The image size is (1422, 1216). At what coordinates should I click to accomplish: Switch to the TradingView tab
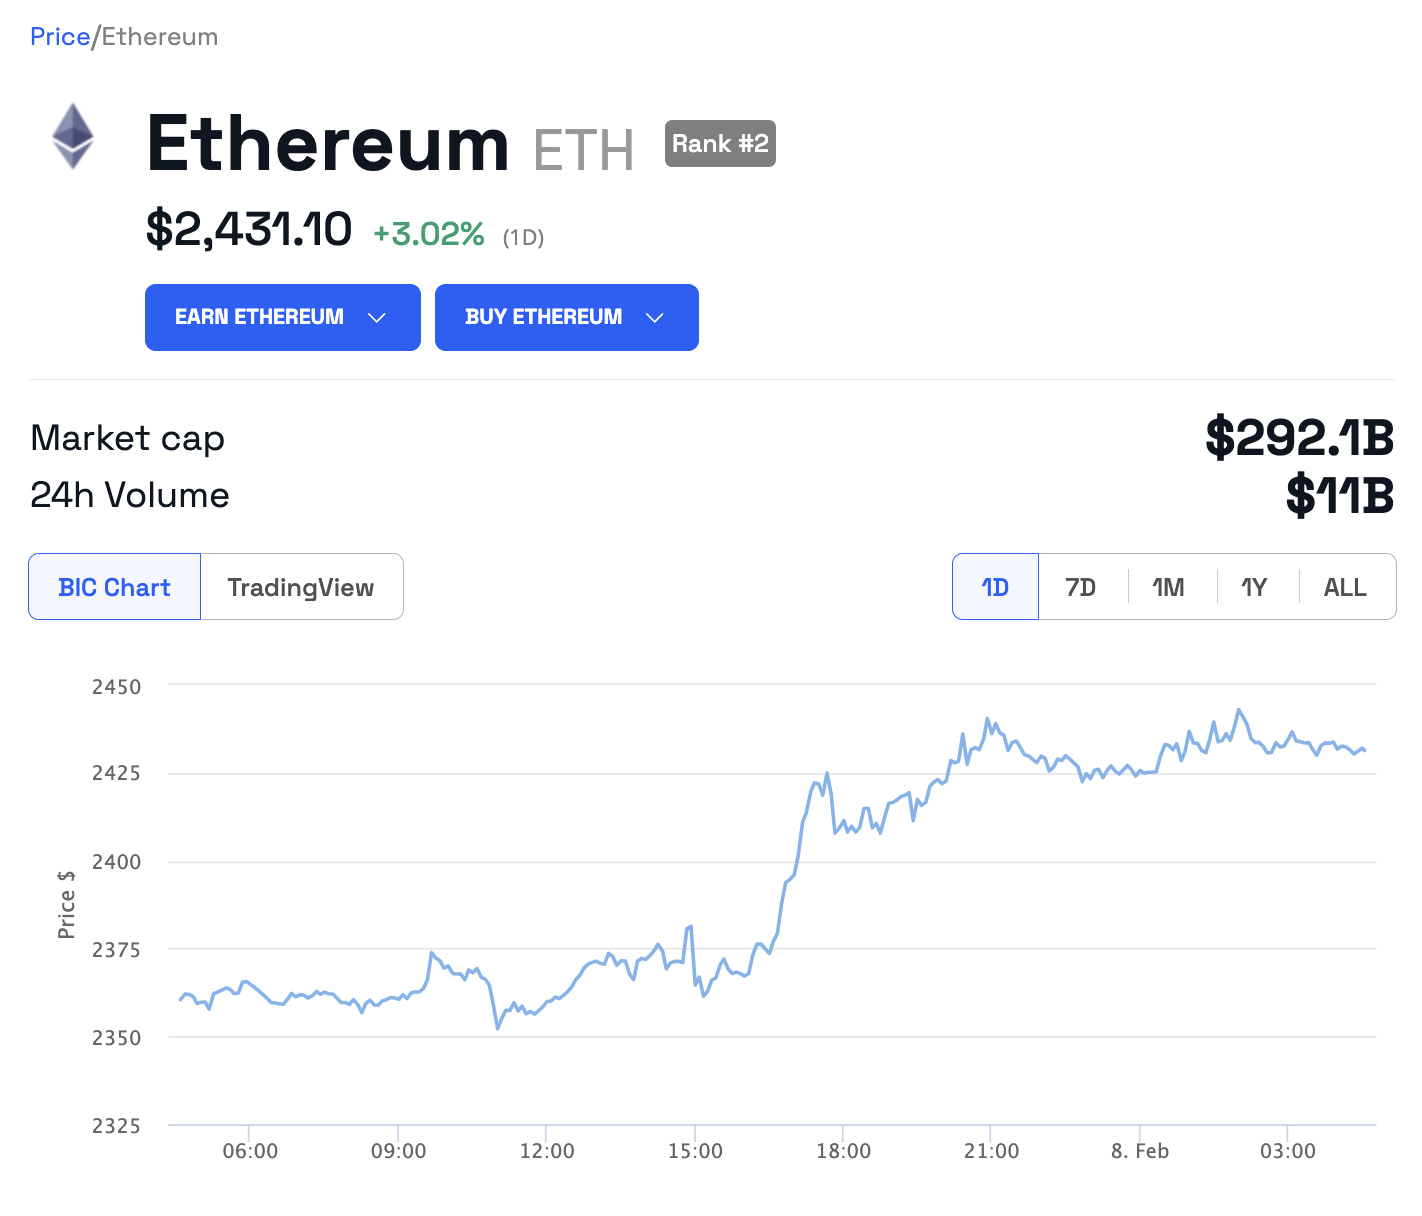[x=301, y=587]
